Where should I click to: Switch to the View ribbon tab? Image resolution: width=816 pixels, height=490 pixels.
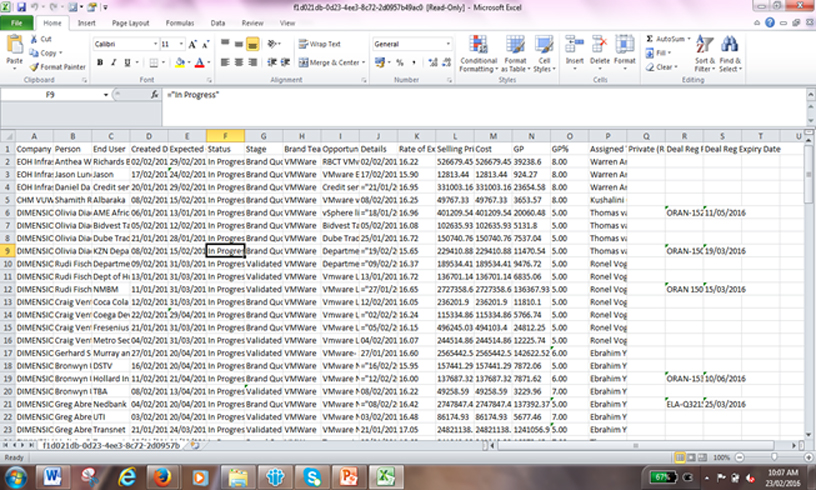click(287, 23)
